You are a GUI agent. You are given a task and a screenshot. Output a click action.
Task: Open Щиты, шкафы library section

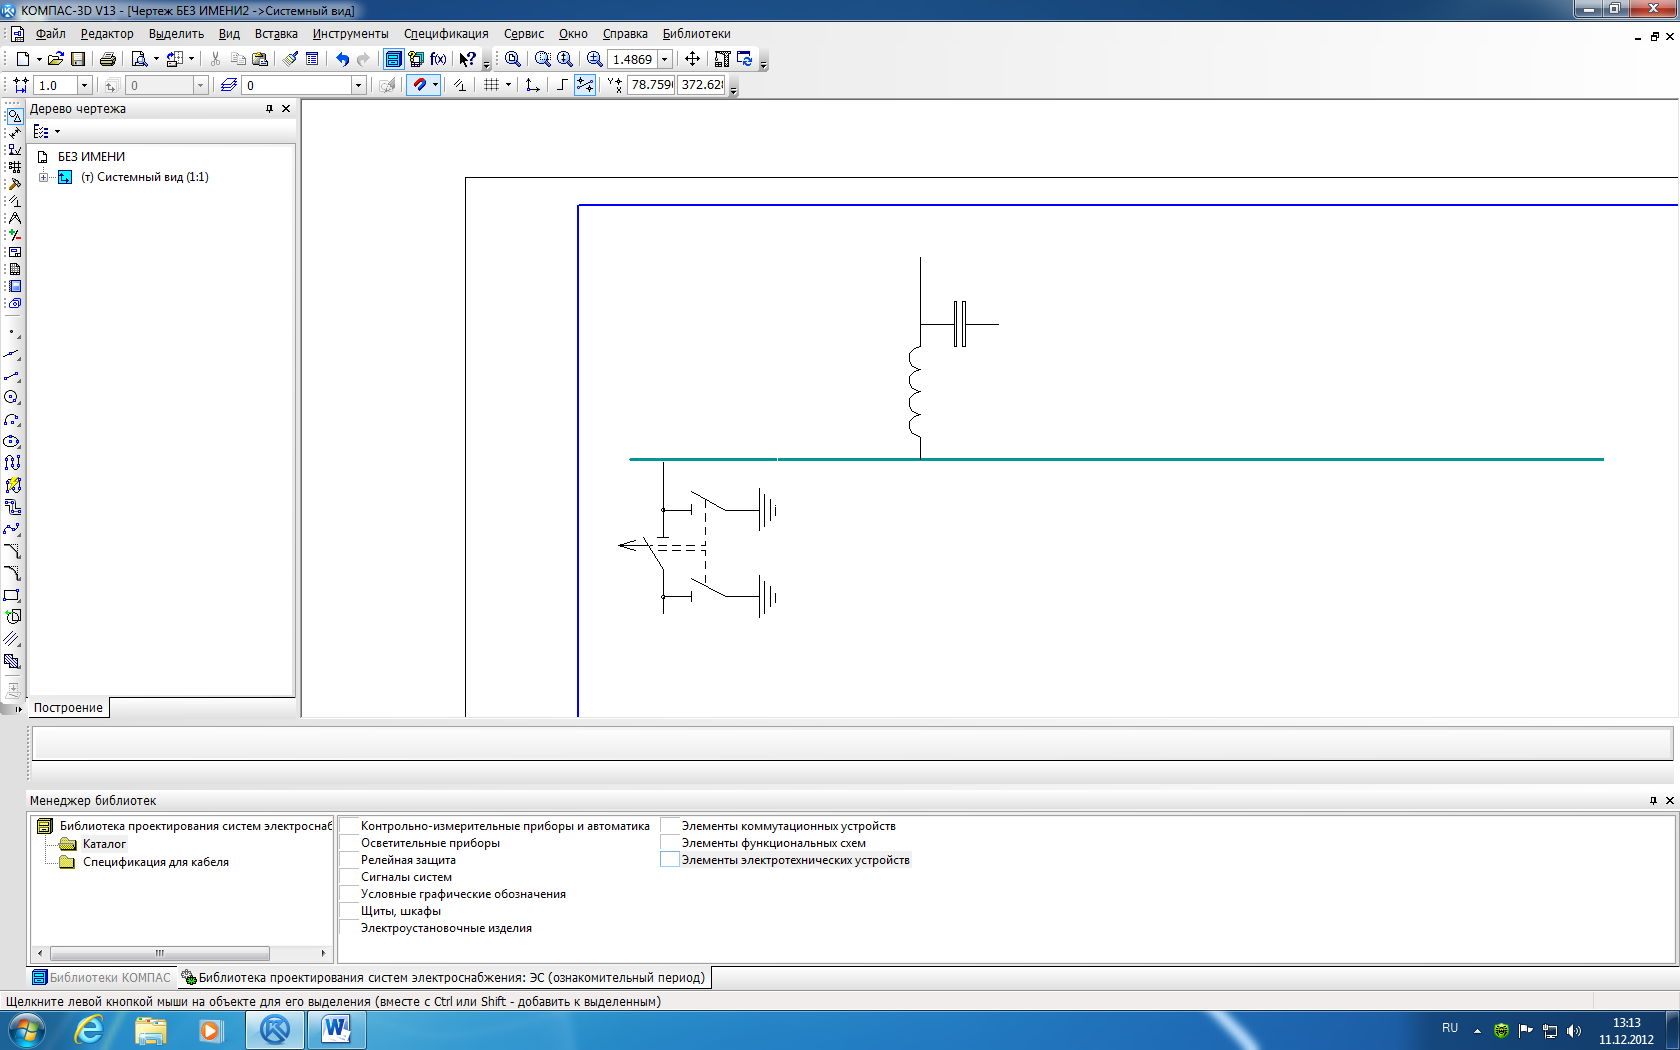click(x=401, y=911)
